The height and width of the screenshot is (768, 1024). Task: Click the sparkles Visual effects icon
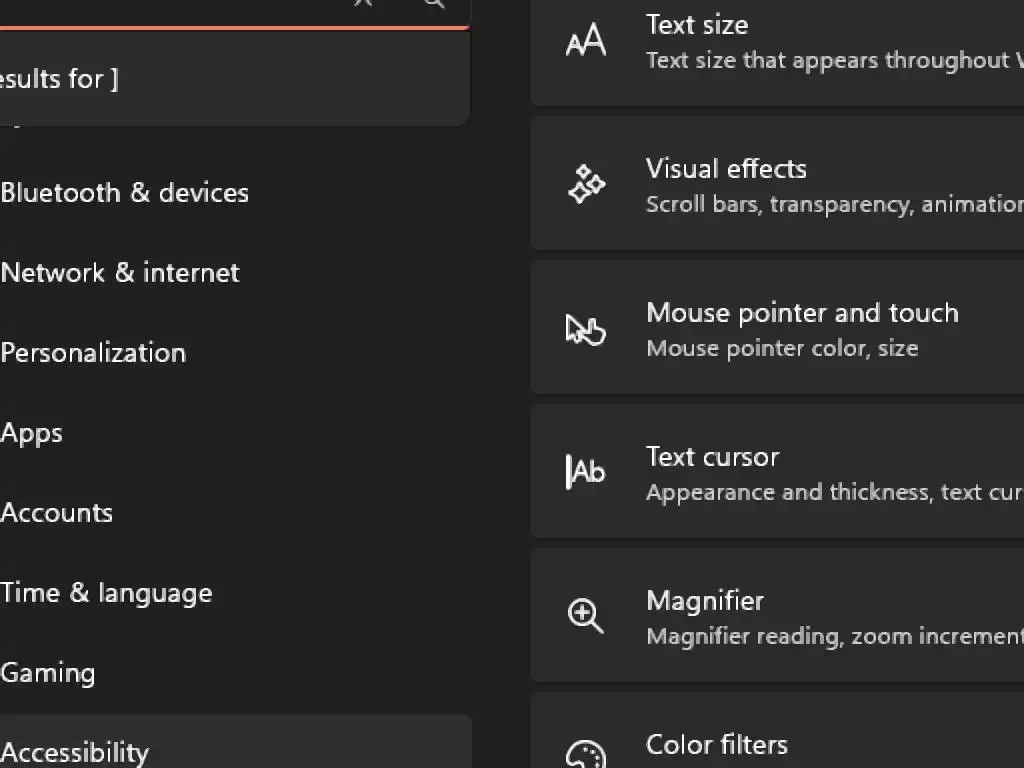pyautogui.click(x=586, y=185)
